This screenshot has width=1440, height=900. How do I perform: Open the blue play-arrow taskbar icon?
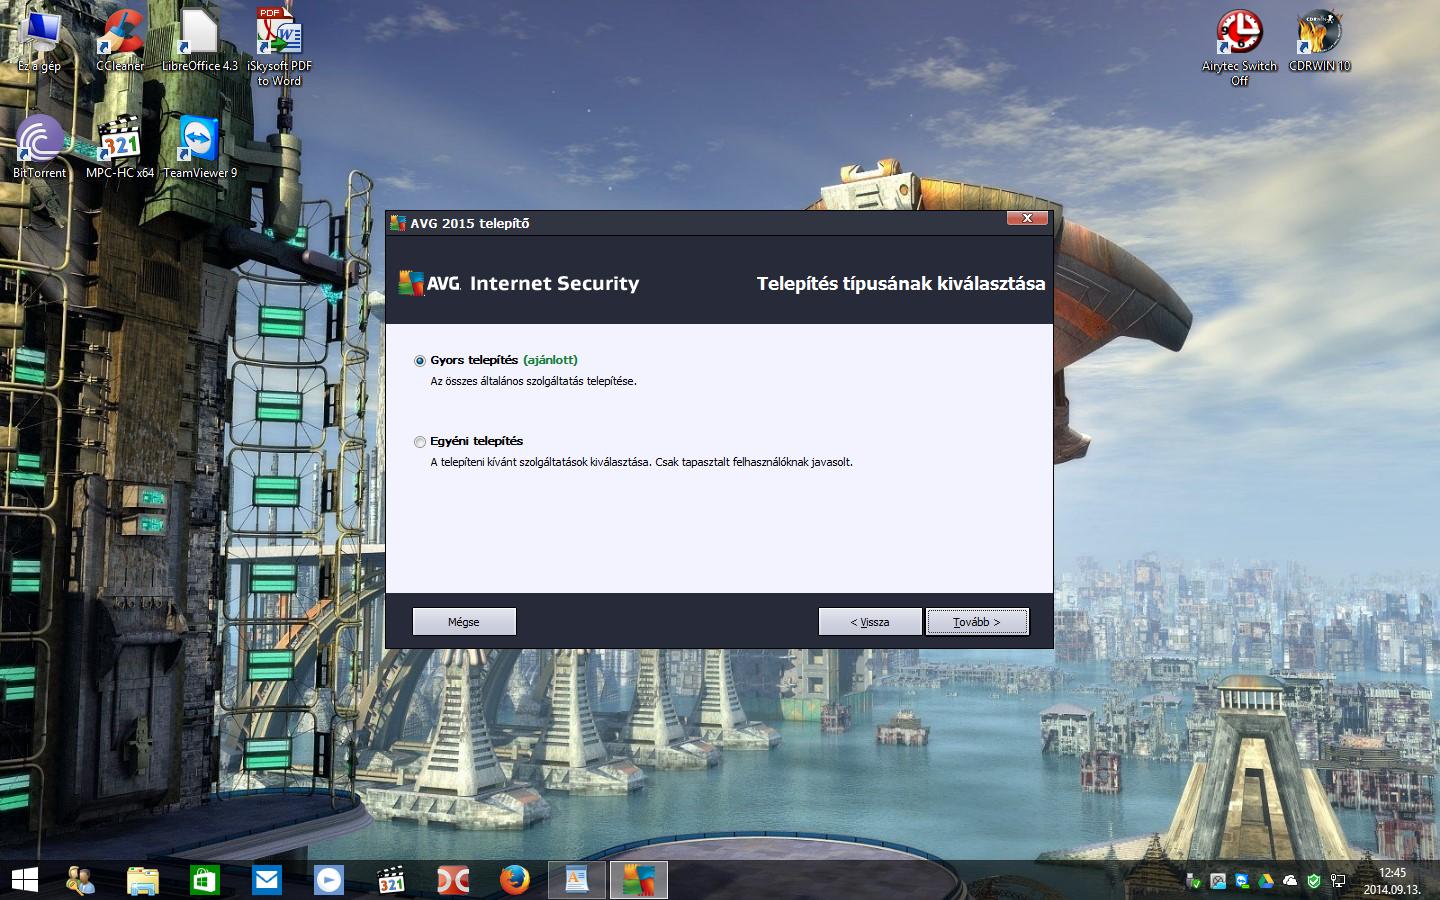click(329, 880)
